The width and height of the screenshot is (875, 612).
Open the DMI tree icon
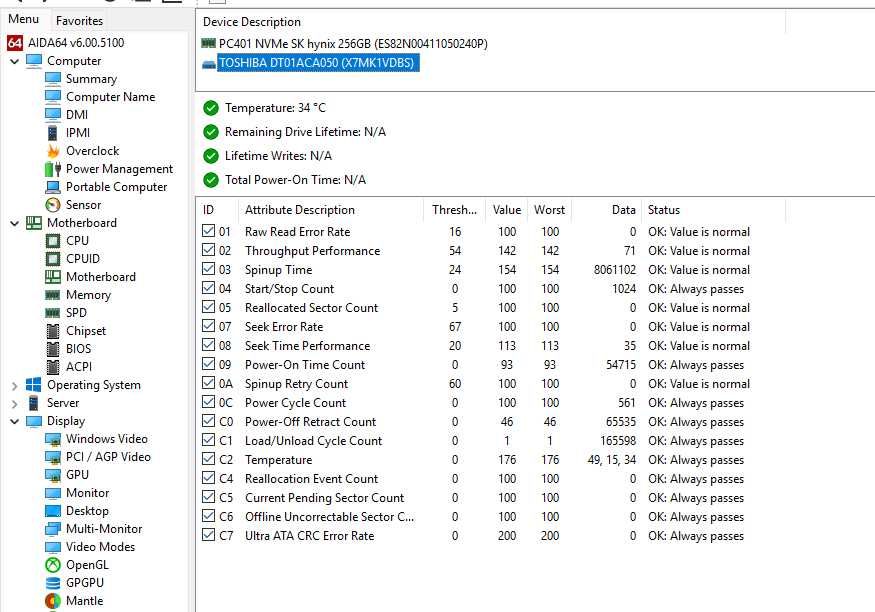click(52, 114)
